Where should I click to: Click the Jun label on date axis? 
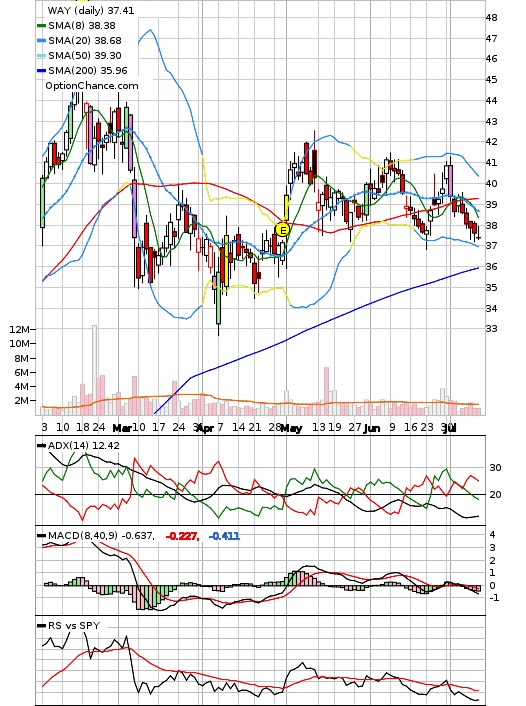point(371,428)
